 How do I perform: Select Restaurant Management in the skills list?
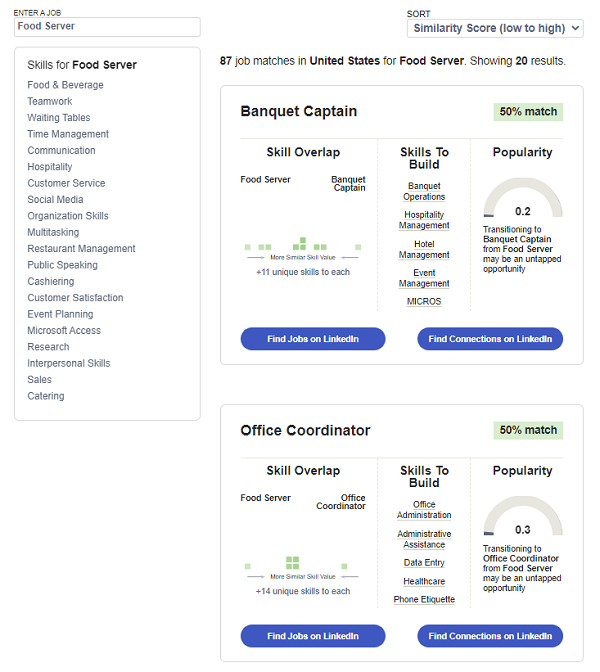81,249
